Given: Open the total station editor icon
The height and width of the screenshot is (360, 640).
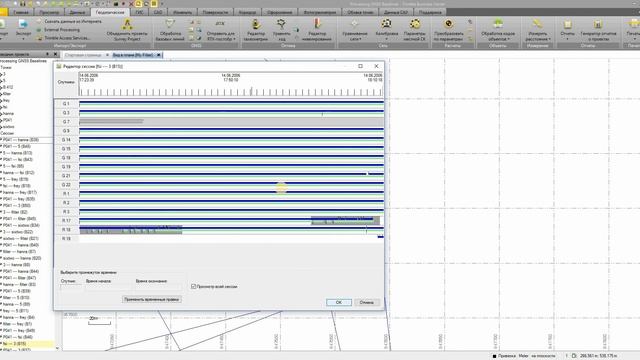Looking at the screenshot, I should click(256, 24).
